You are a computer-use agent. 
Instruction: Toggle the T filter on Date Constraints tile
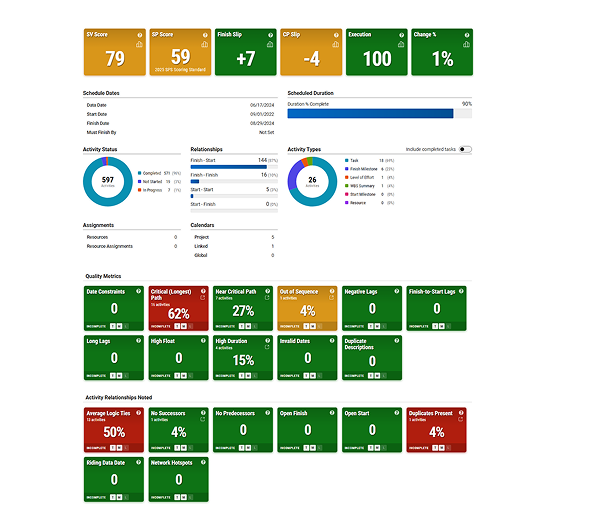[112, 326]
